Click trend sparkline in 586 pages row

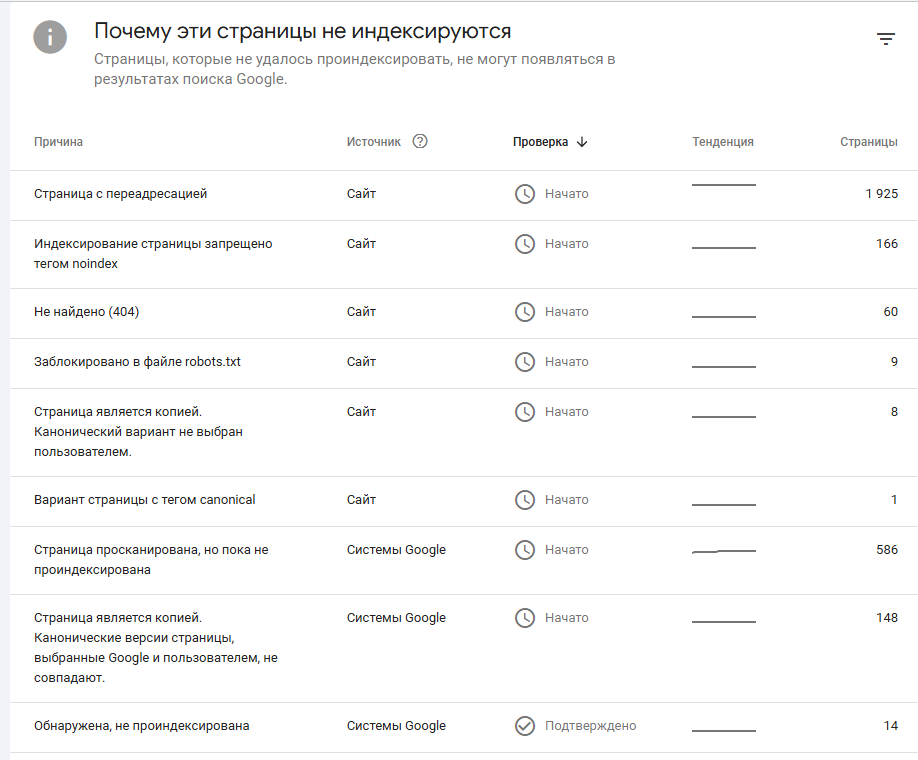pos(724,551)
